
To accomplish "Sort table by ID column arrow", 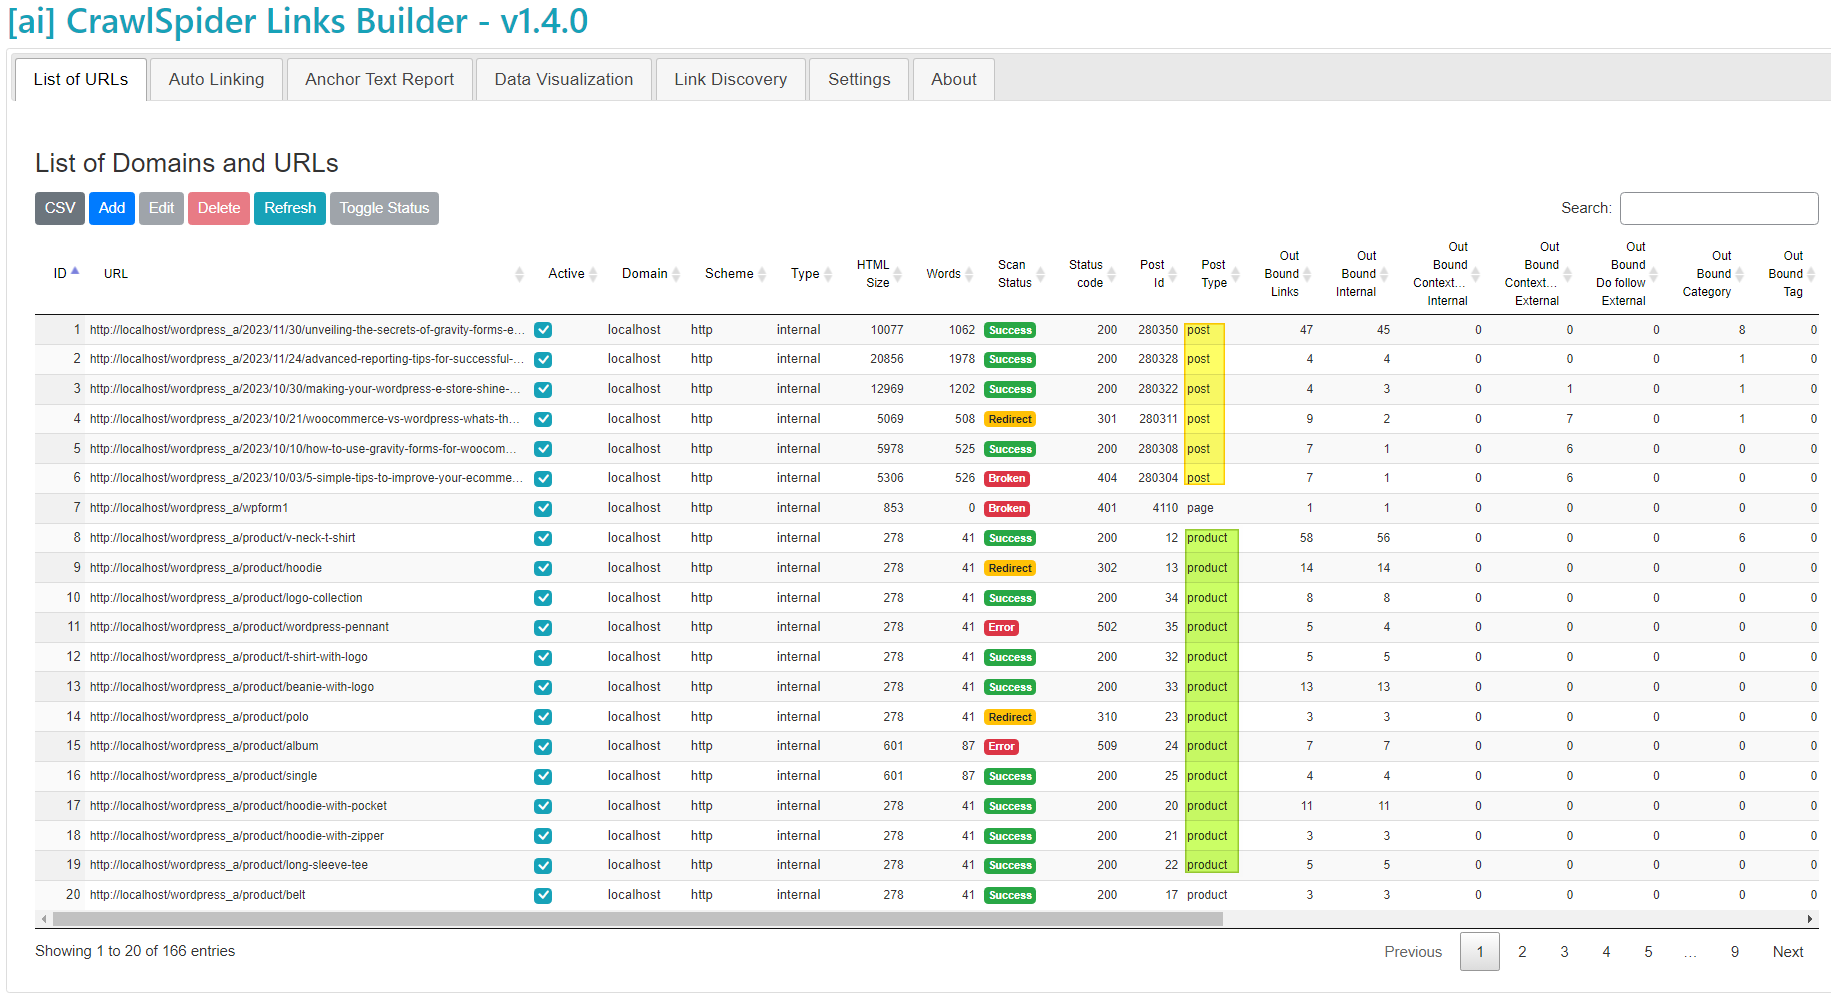I will (75, 272).
